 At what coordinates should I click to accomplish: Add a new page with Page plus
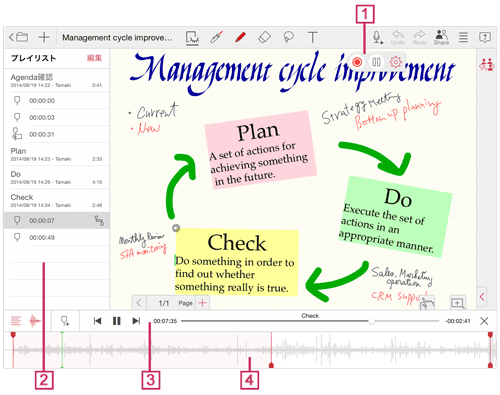pyautogui.click(x=202, y=303)
